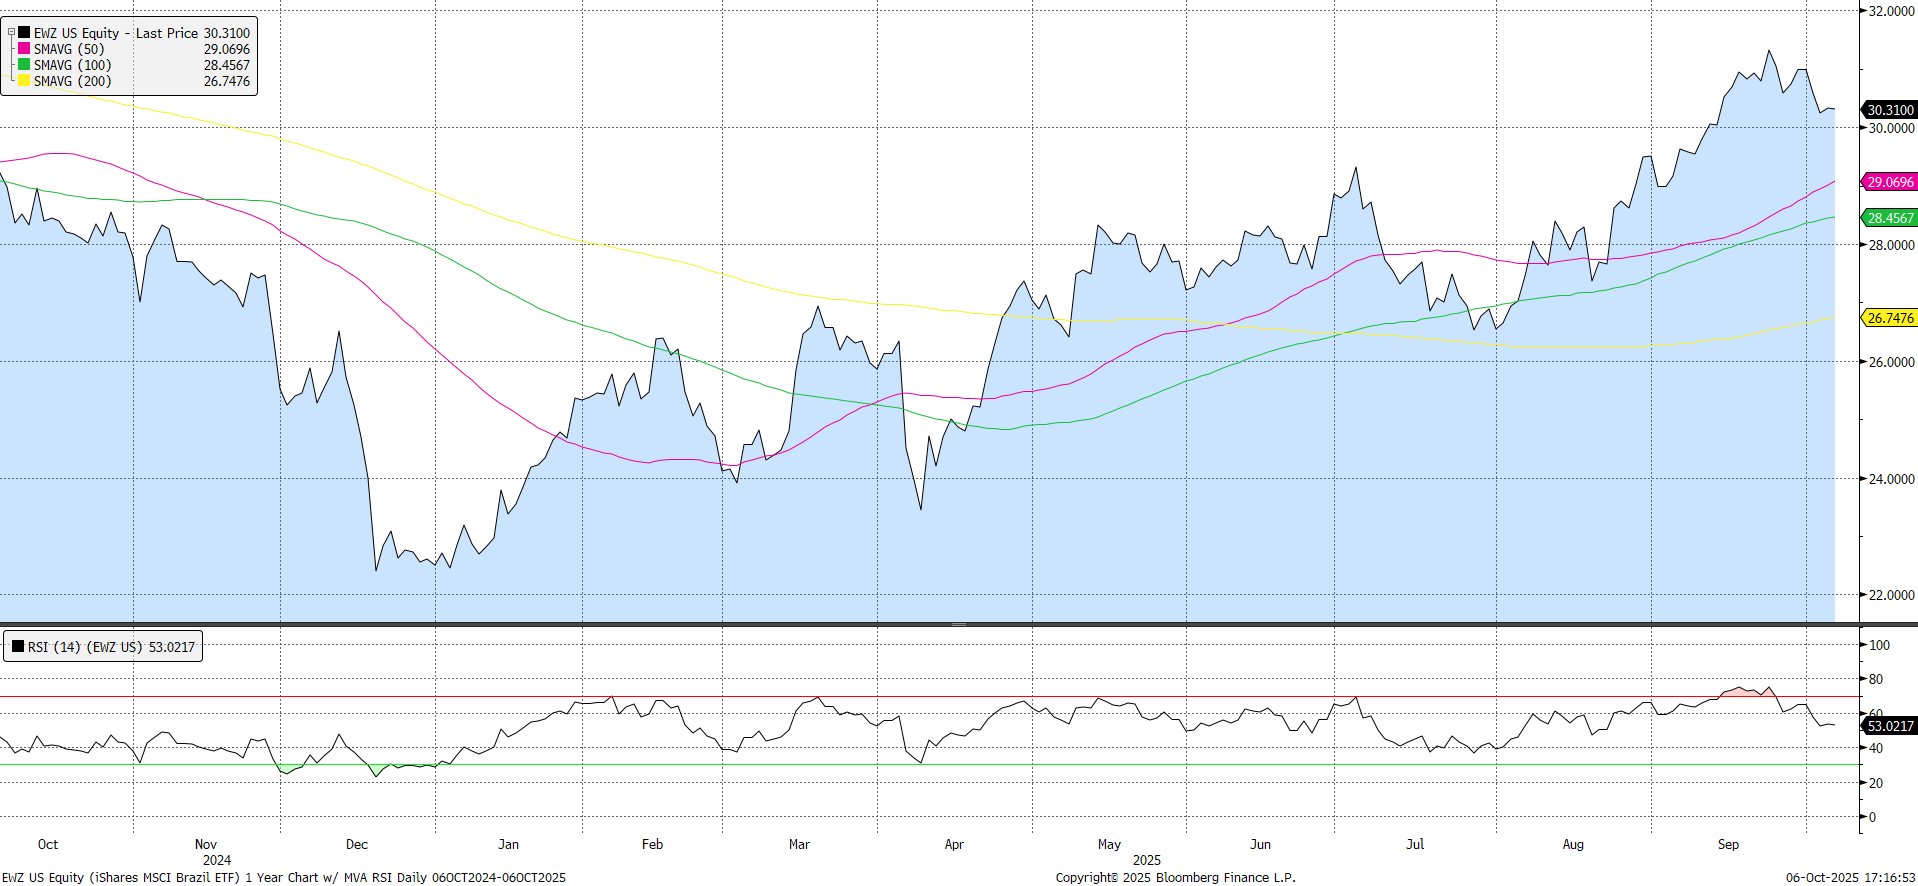Image resolution: width=1918 pixels, height=886 pixels.
Task: Click the Apr label on time axis
Action: pos(954,844)
